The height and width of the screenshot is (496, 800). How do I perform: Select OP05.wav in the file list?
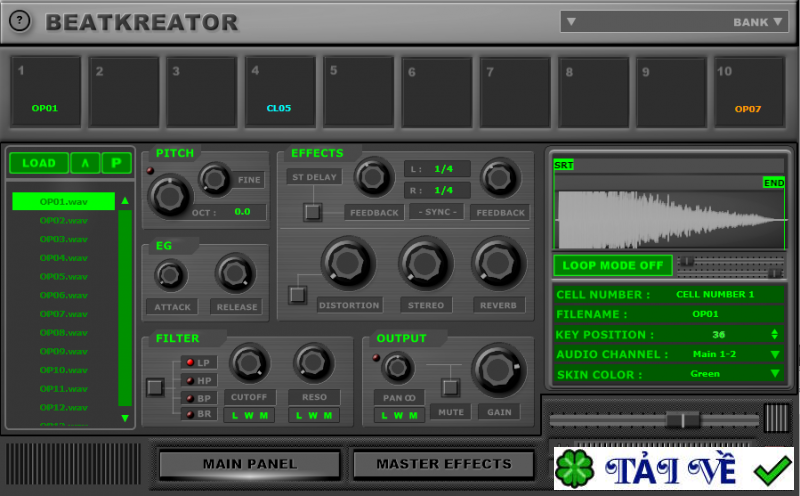(63, 277)
